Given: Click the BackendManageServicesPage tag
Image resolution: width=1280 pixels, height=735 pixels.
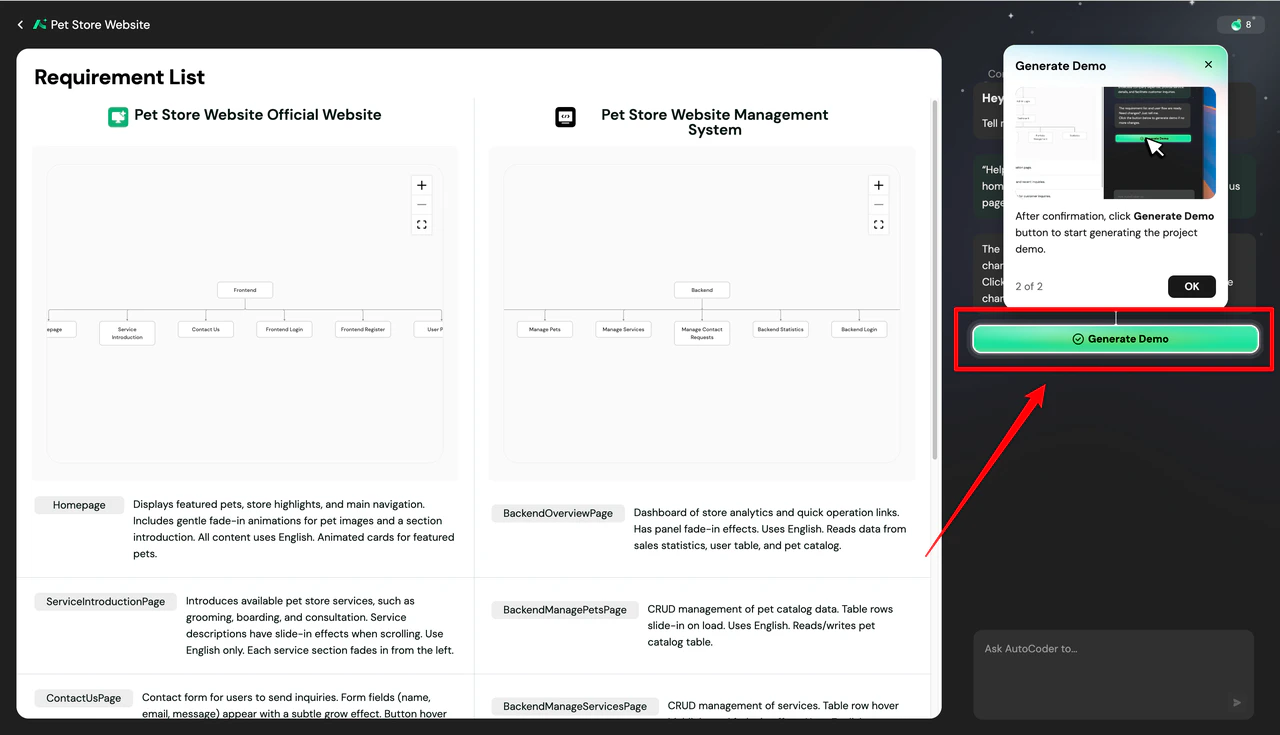Looking at the screenshot, I should [575, 706].
